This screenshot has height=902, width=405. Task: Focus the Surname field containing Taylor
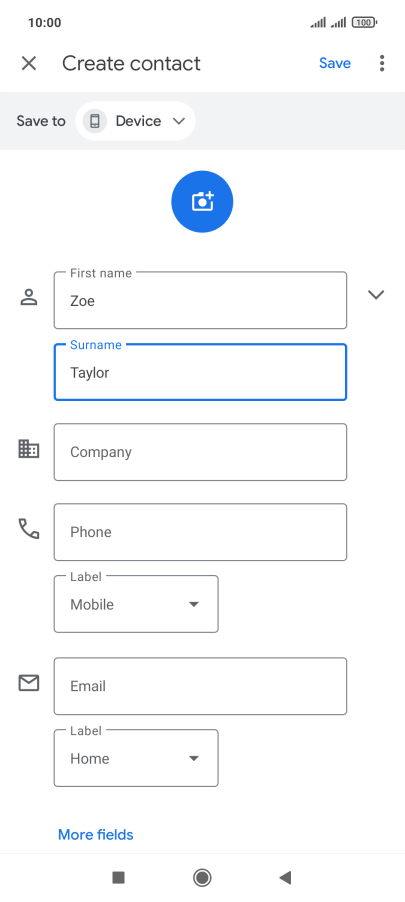pos(200,372)
